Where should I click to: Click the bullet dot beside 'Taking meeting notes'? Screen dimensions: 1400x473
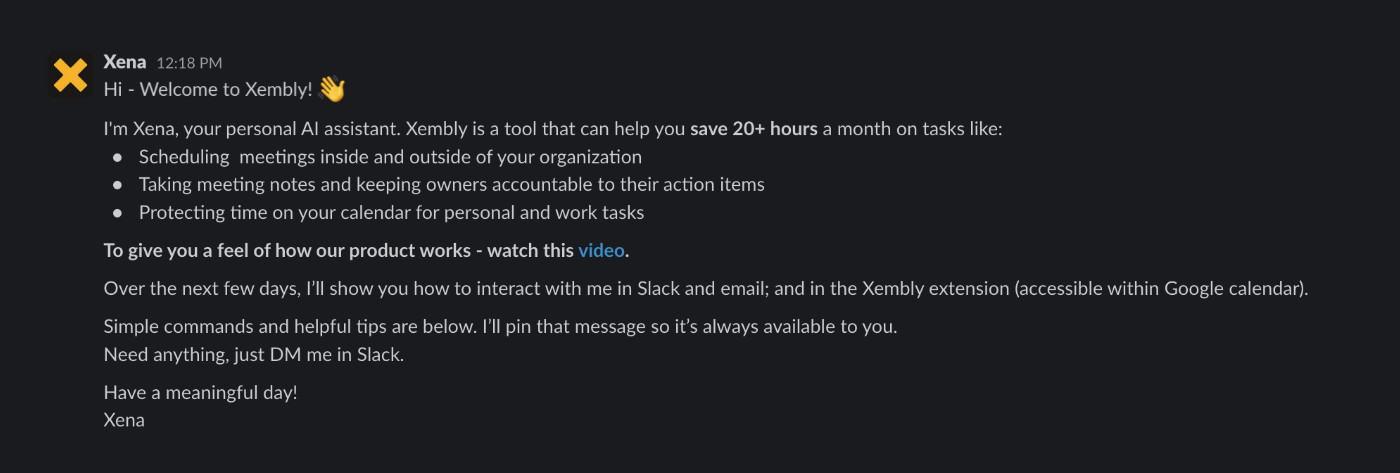coord(118,185)
